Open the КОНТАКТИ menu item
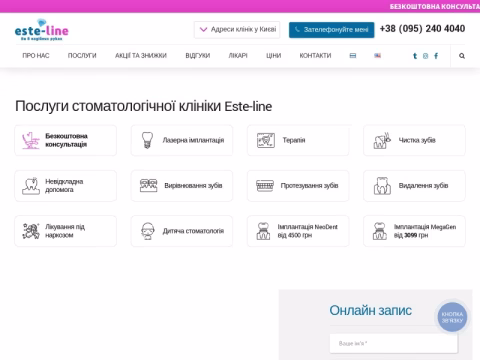Screen dimensions: 480x360 click(315, 56)
